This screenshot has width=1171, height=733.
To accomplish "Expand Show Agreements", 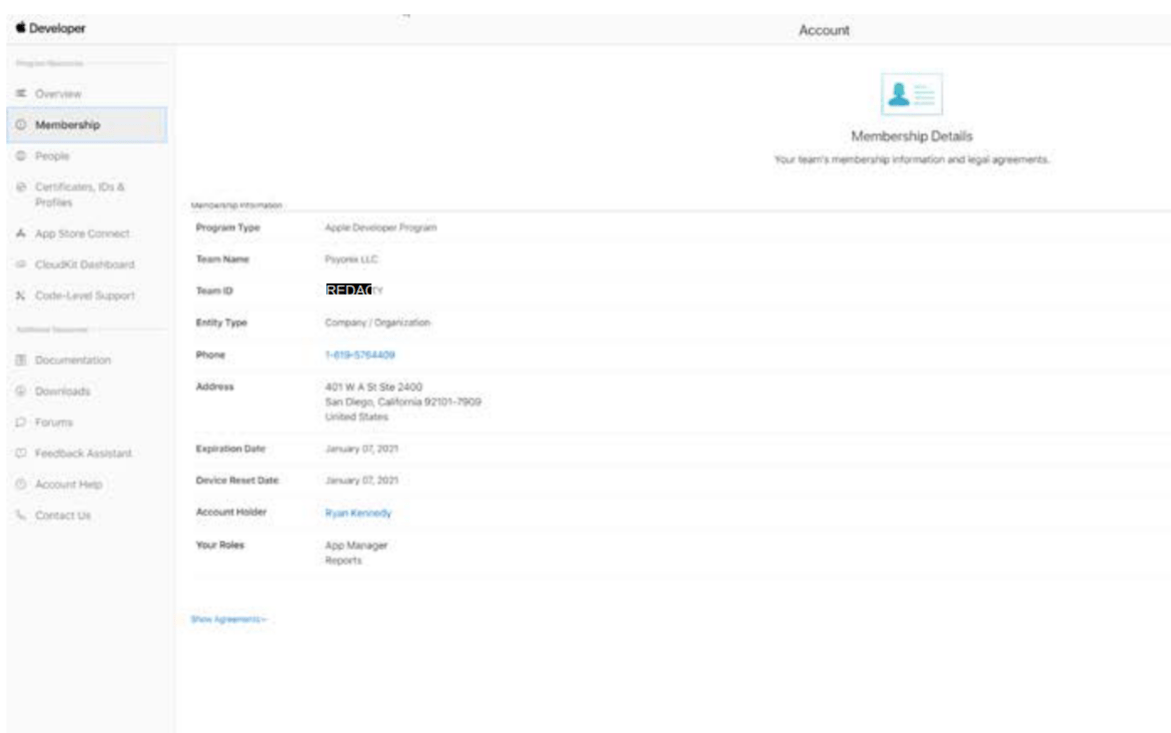I will (229, 620).
